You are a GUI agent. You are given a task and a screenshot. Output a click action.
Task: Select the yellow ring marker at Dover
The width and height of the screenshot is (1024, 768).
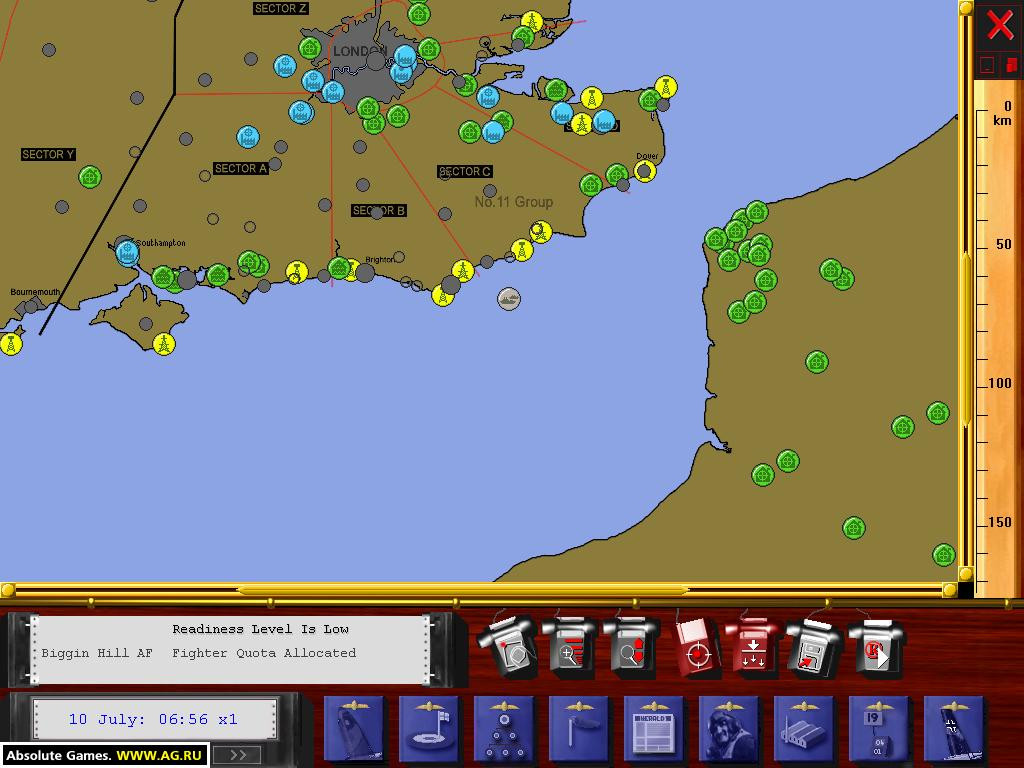[x=645, y=171]
